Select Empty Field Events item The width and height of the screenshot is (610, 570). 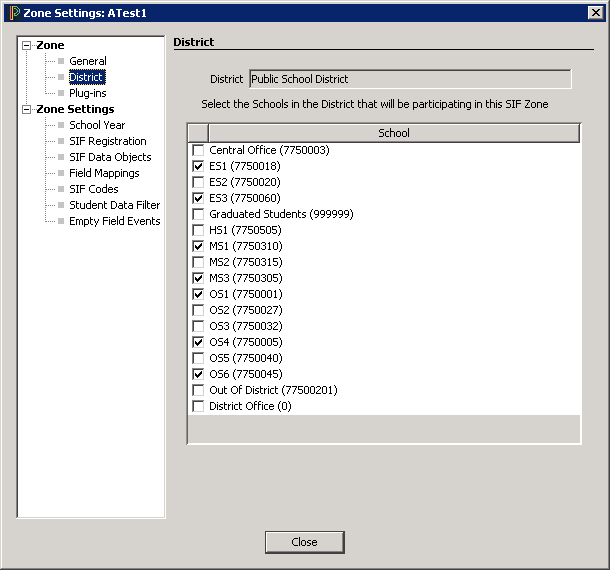coord(114,221)
